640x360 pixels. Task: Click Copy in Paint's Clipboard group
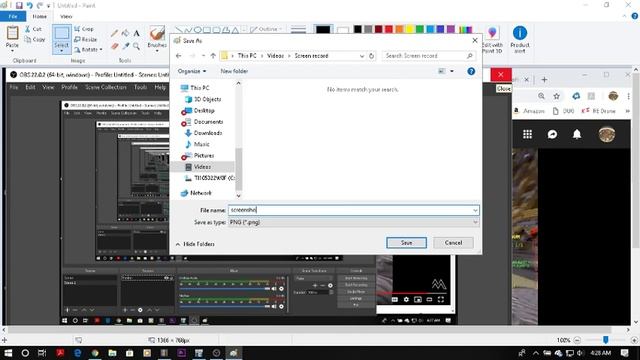click(35, 40)
